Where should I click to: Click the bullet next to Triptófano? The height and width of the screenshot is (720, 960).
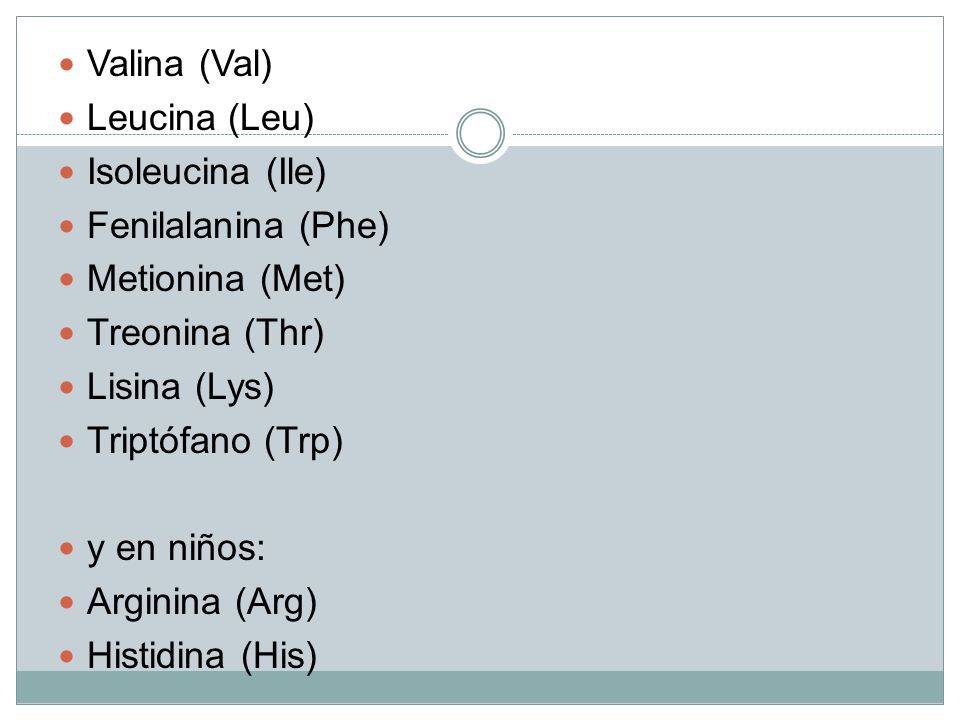67,441
